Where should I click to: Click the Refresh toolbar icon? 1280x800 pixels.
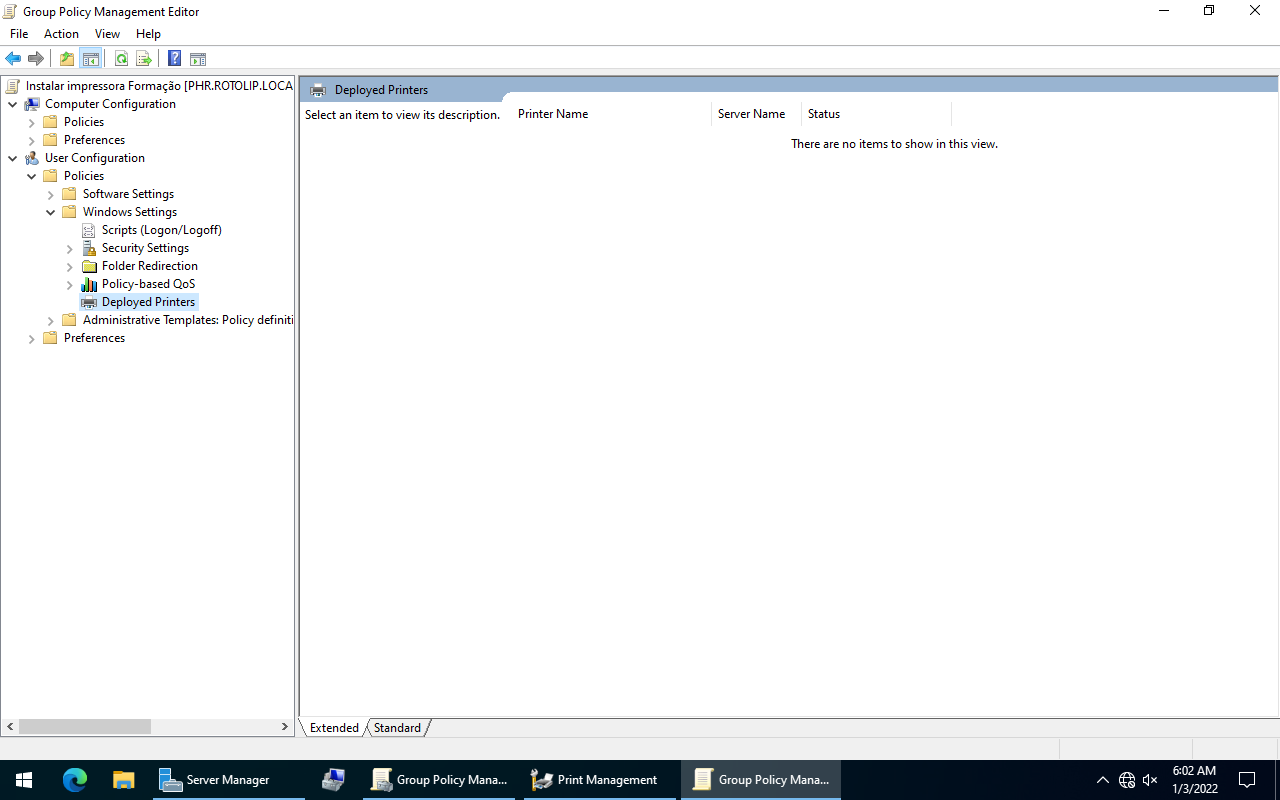[121, 59]
